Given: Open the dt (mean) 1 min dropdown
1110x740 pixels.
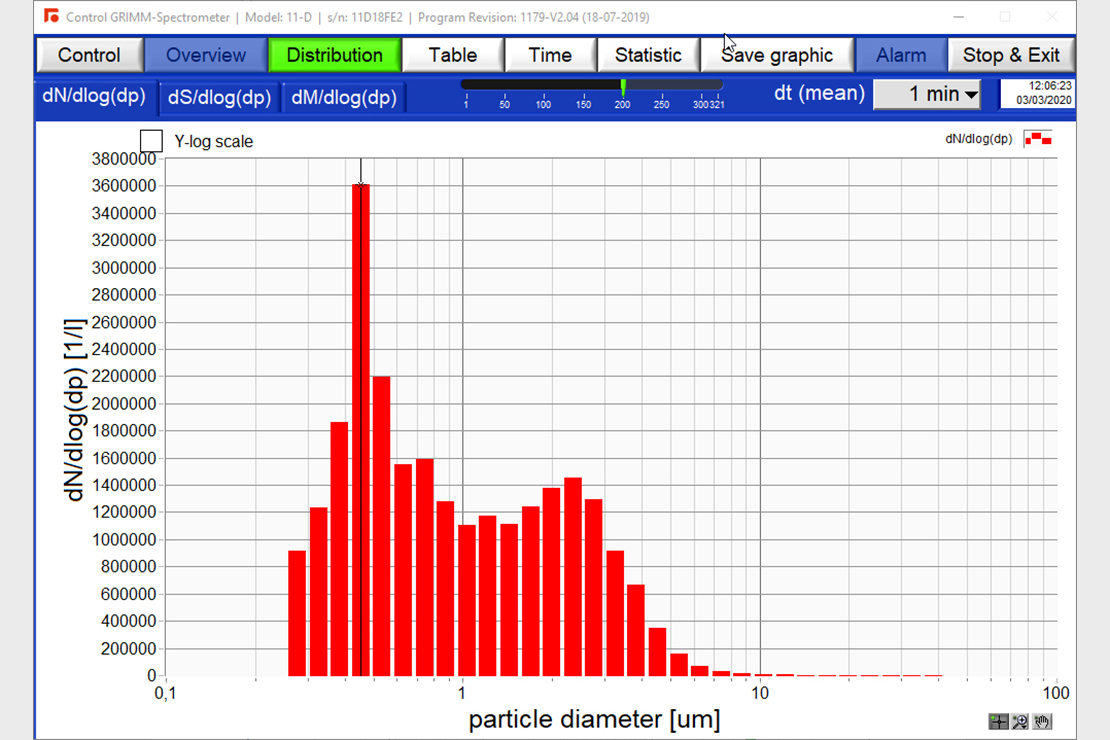Looking at the screenshot, I should point(927,94).
